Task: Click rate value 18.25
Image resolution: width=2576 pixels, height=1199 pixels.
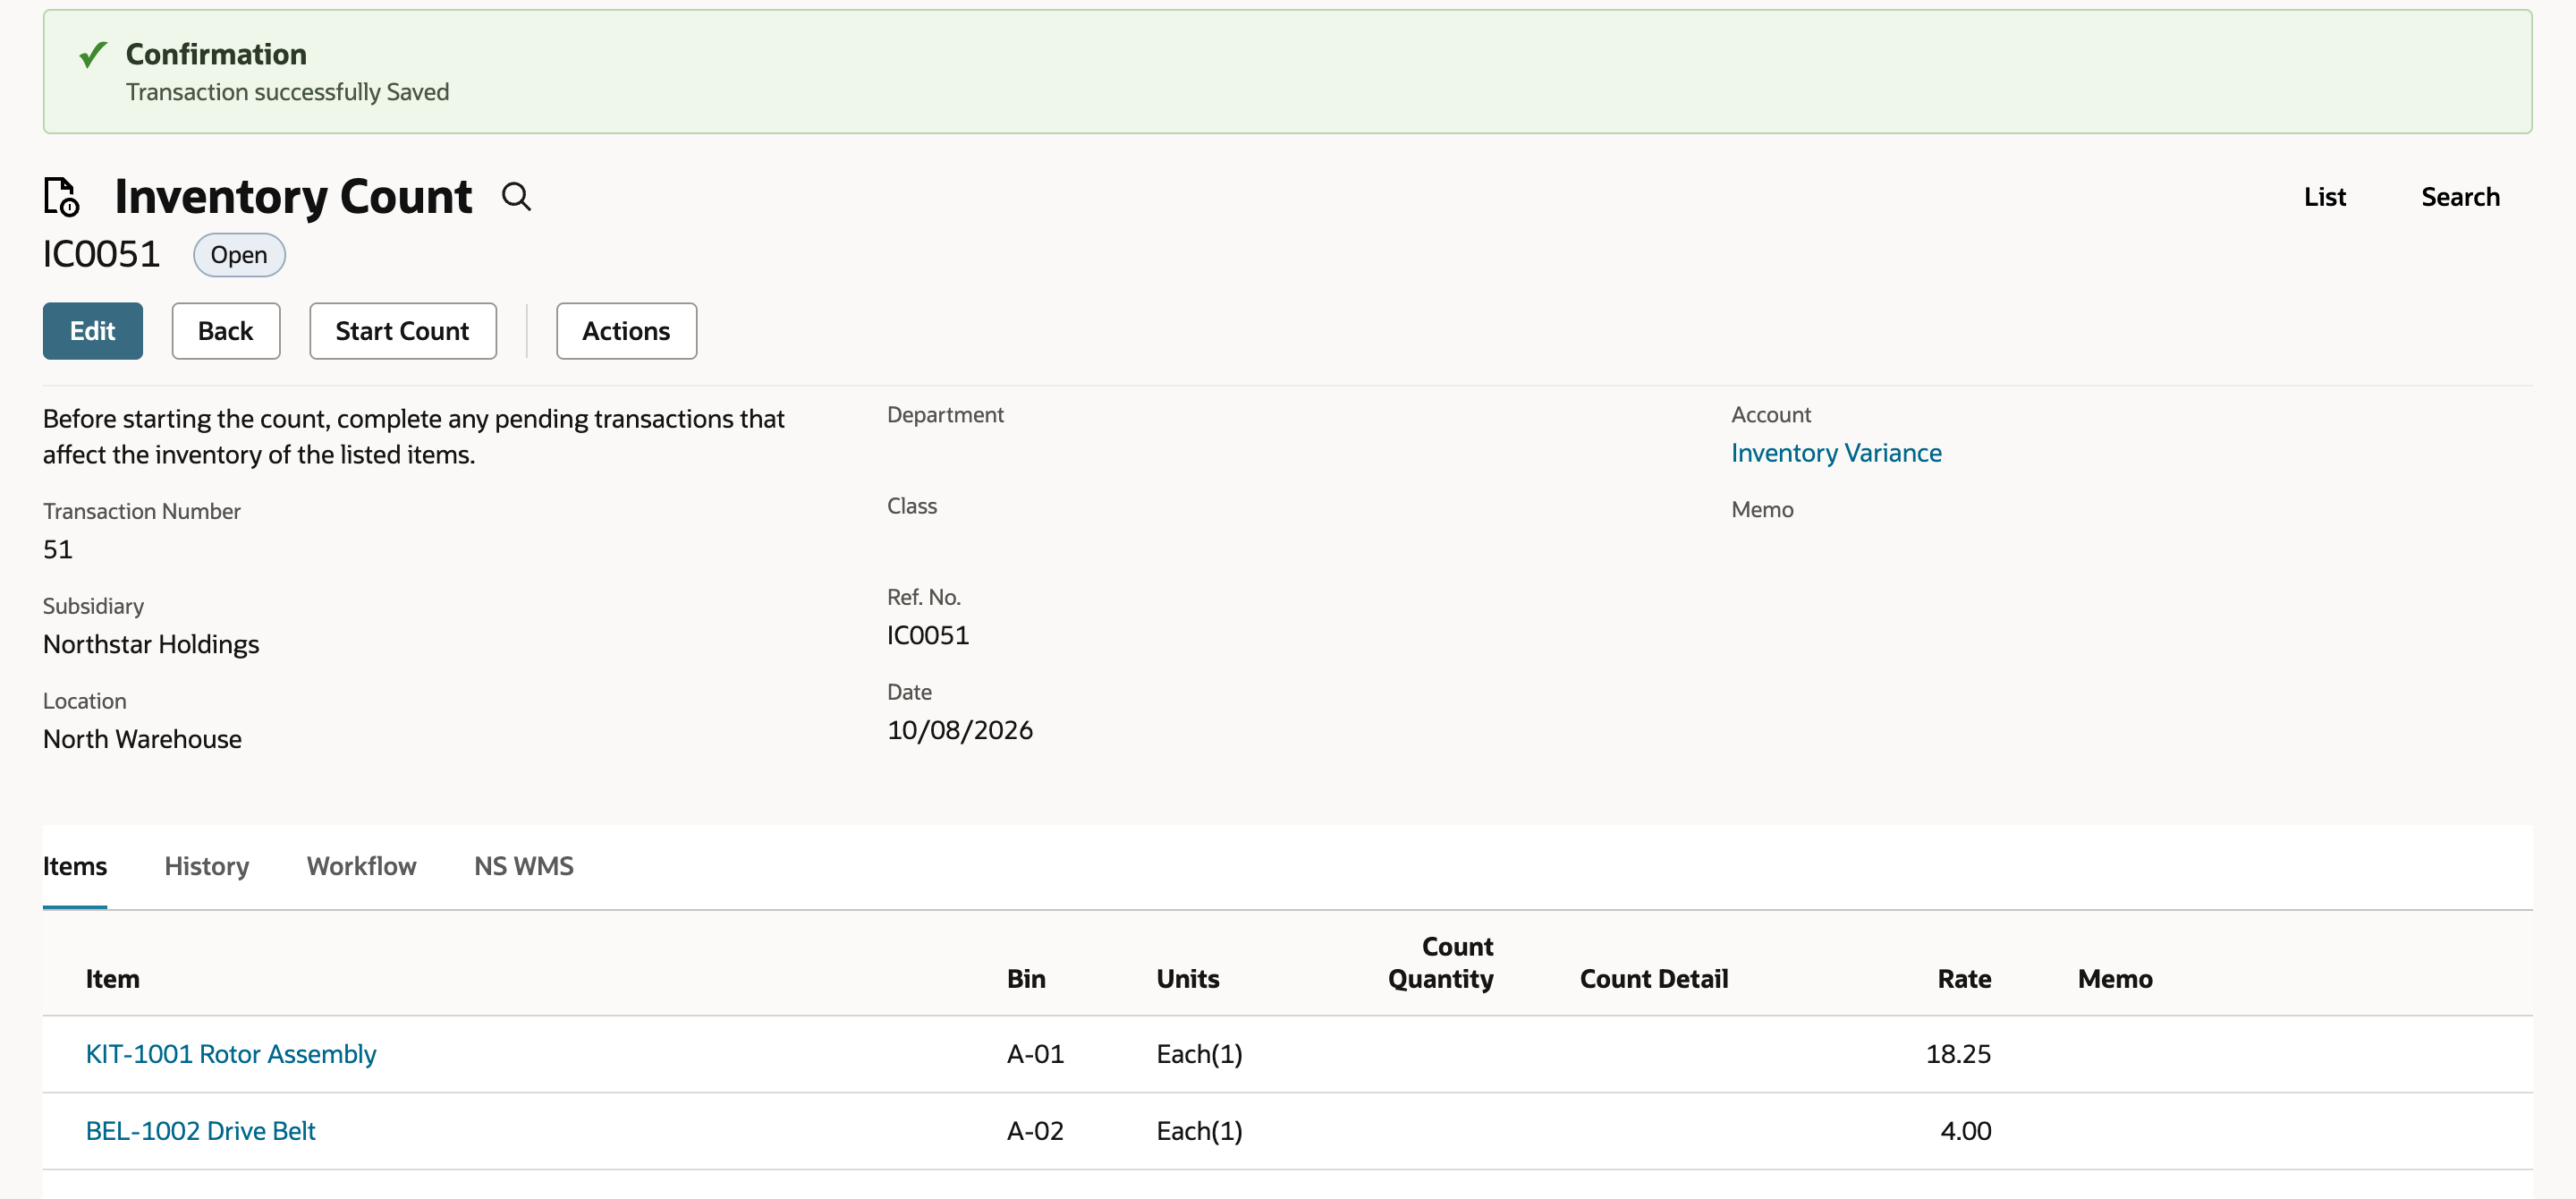Action: [x=1958, y=1054]
